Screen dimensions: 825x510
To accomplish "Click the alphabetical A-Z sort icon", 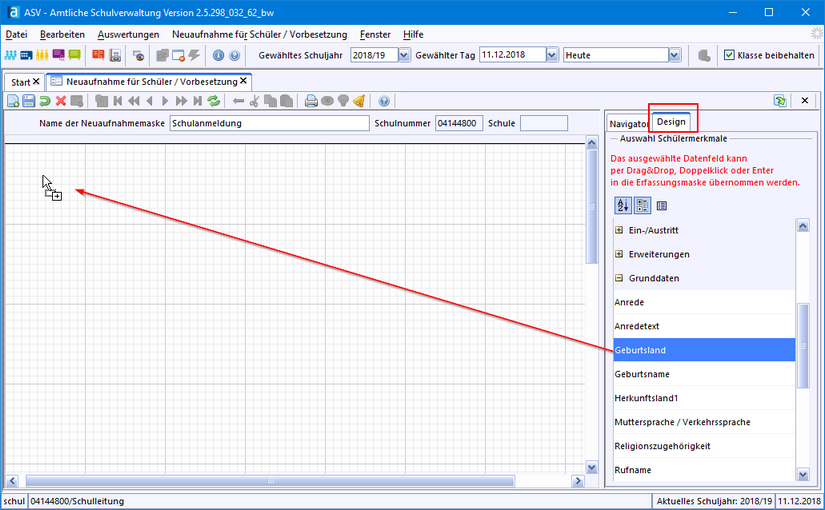I will (623, 205).
